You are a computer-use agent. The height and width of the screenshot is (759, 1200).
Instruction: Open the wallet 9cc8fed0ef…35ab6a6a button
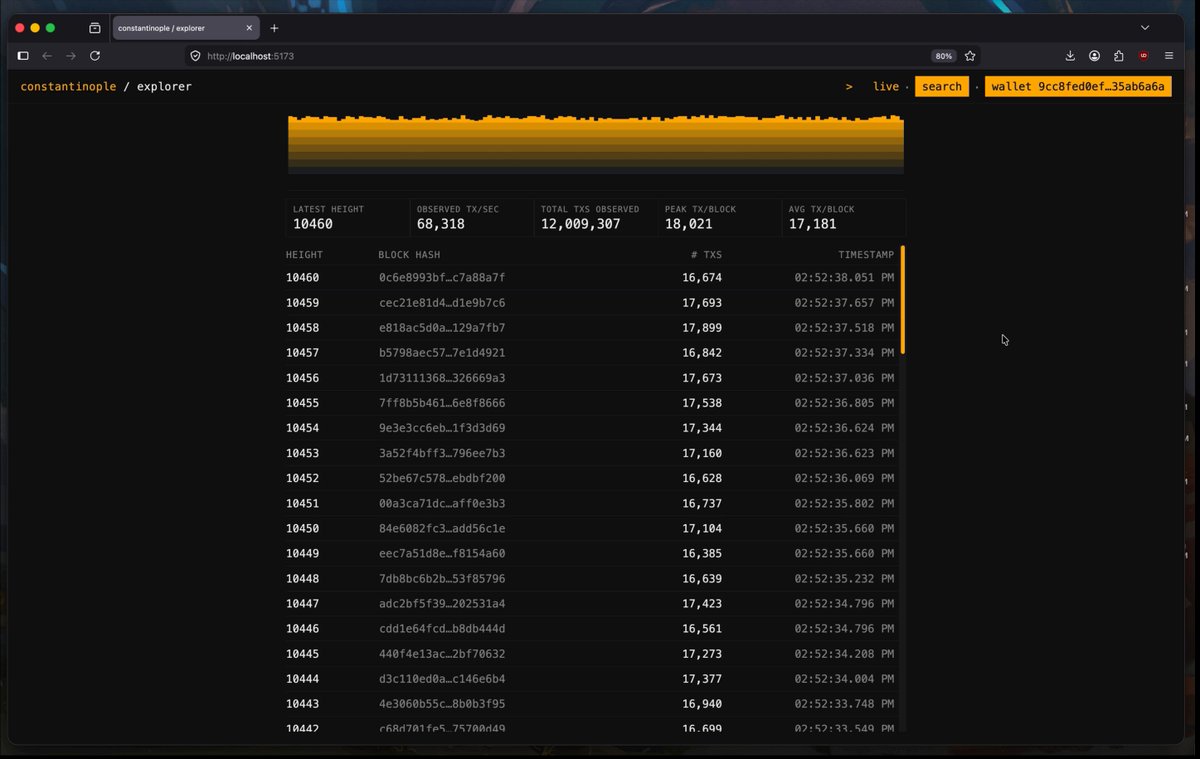pyautogui.click(x=1078, y=87)
